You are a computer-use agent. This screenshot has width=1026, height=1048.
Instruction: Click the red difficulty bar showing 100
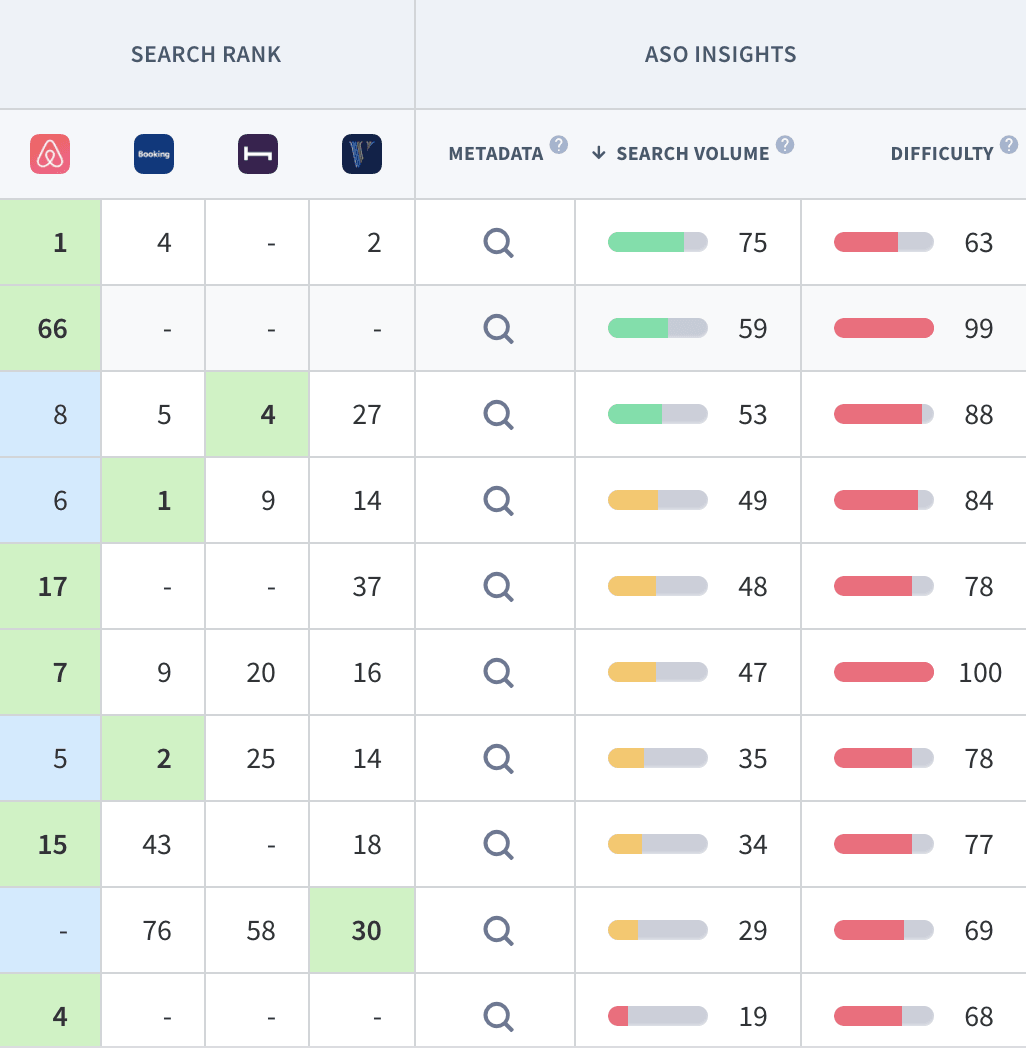coord(884,672)
